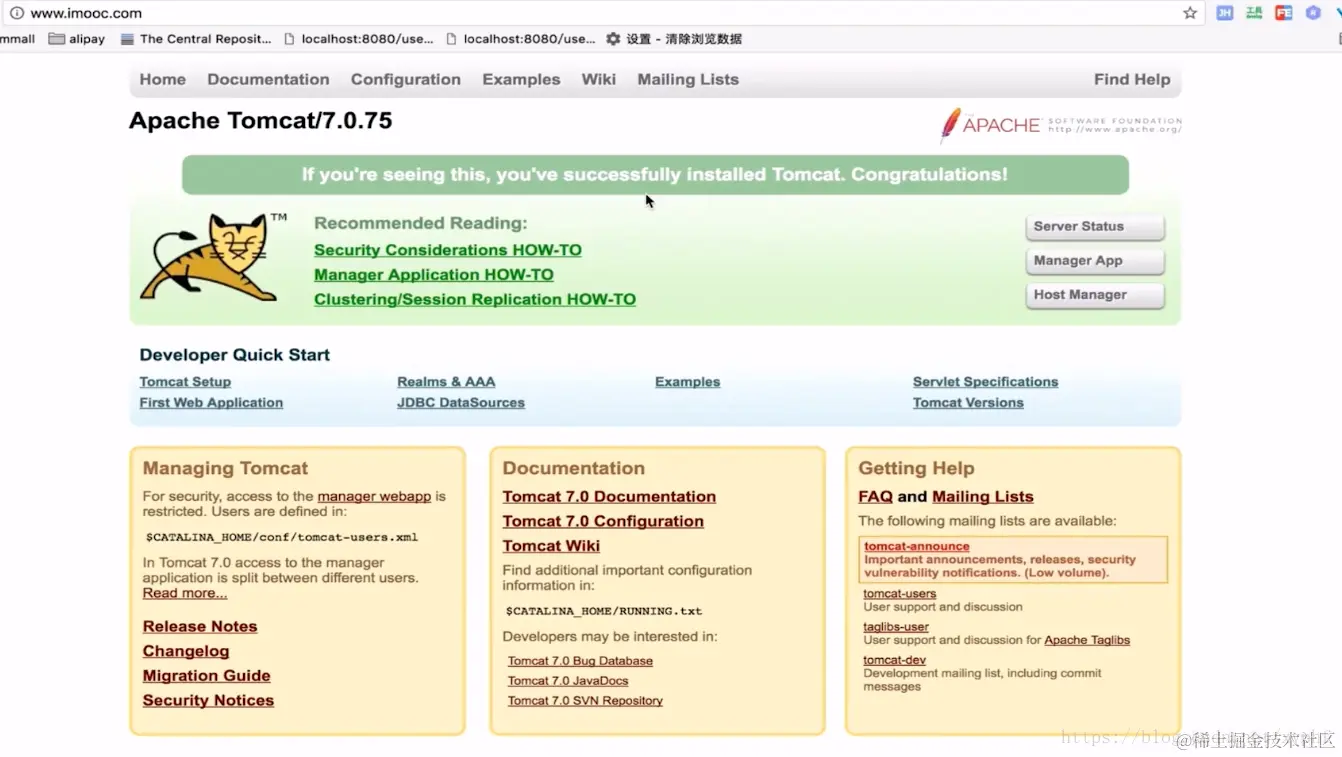Go to Home in the navigation bar
The height and width of the screenshot is (757, 1342).
tap(163, 79)
